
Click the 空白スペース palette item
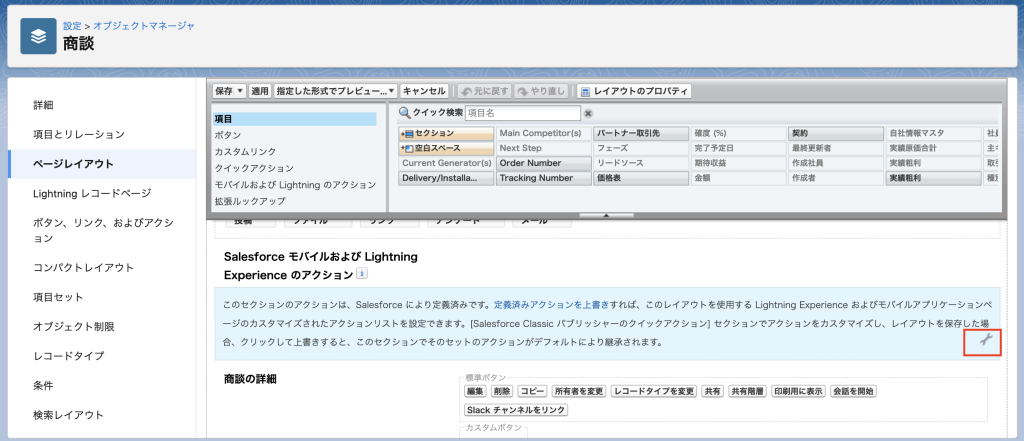pyautogui.click(x=446, y=148)
